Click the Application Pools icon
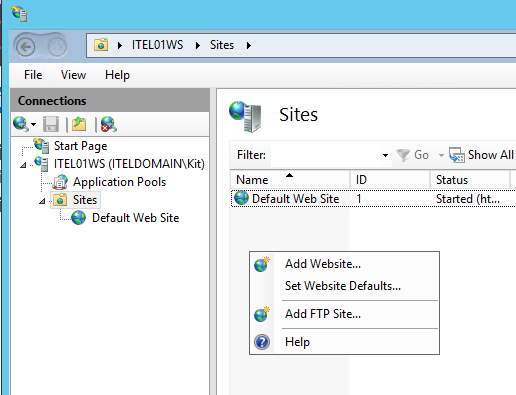 pyautogui.click(x=61, y=182)
